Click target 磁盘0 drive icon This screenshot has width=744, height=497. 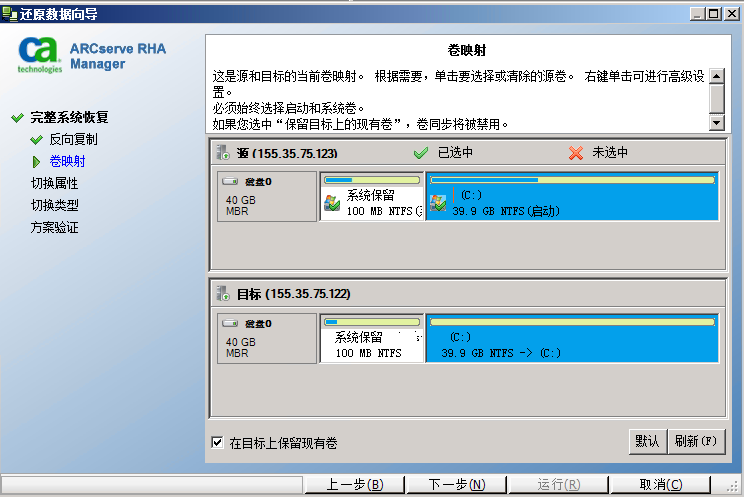coord(230,323)
